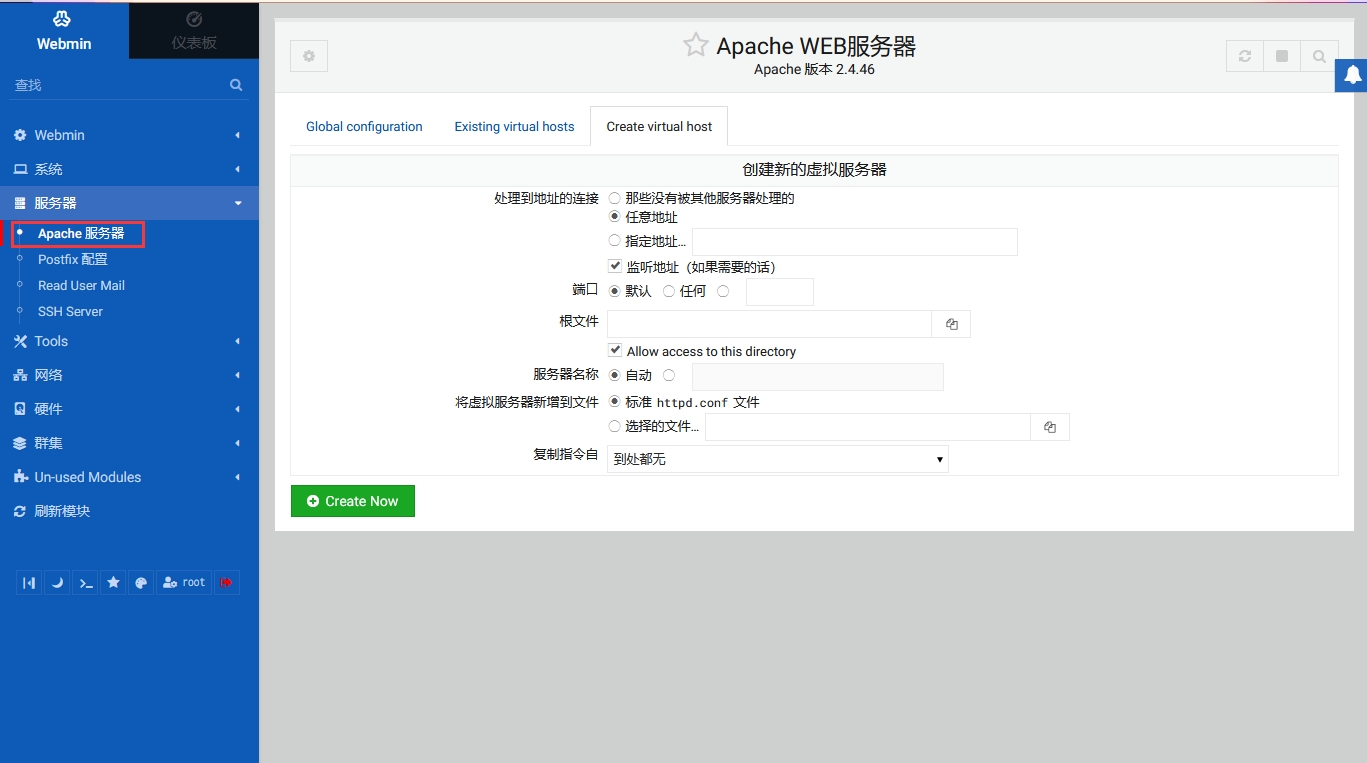Switch to the Existing virtual hosts tab

(514, 127)
